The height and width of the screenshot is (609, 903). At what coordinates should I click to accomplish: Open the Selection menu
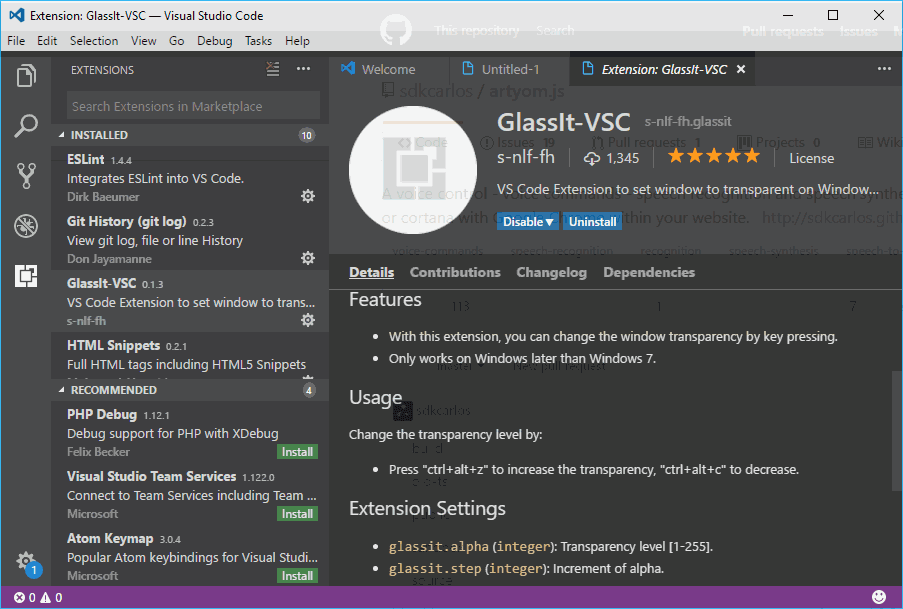coord(94,41)
